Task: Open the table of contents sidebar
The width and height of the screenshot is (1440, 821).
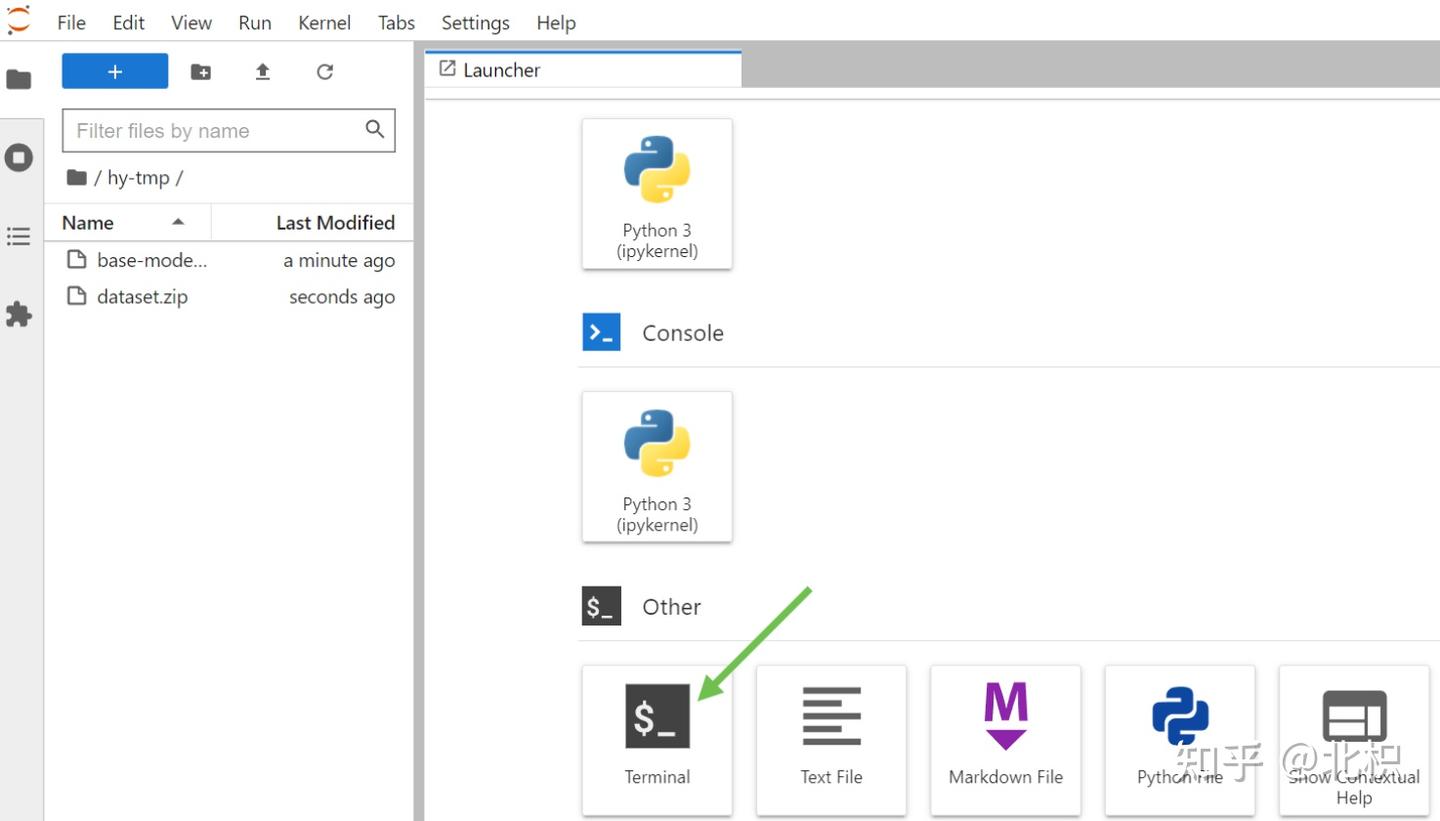Action: pyautogui.click(x=19, y=237)
